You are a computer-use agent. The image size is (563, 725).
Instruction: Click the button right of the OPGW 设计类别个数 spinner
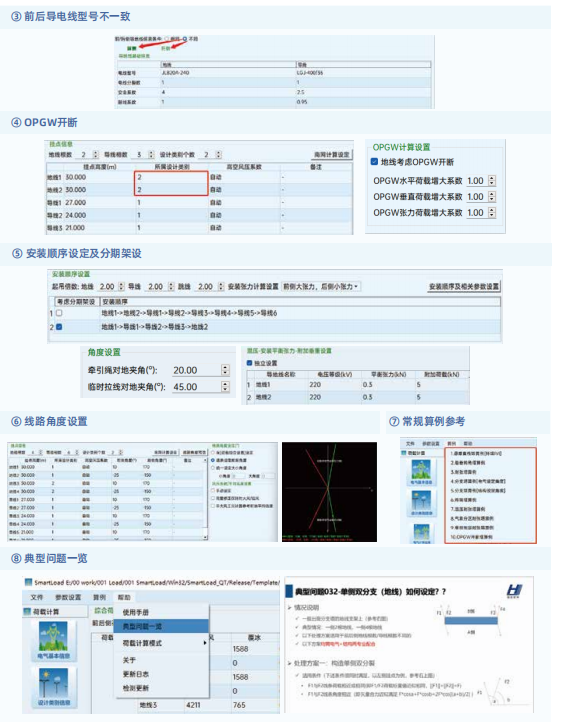click(332, 154)
